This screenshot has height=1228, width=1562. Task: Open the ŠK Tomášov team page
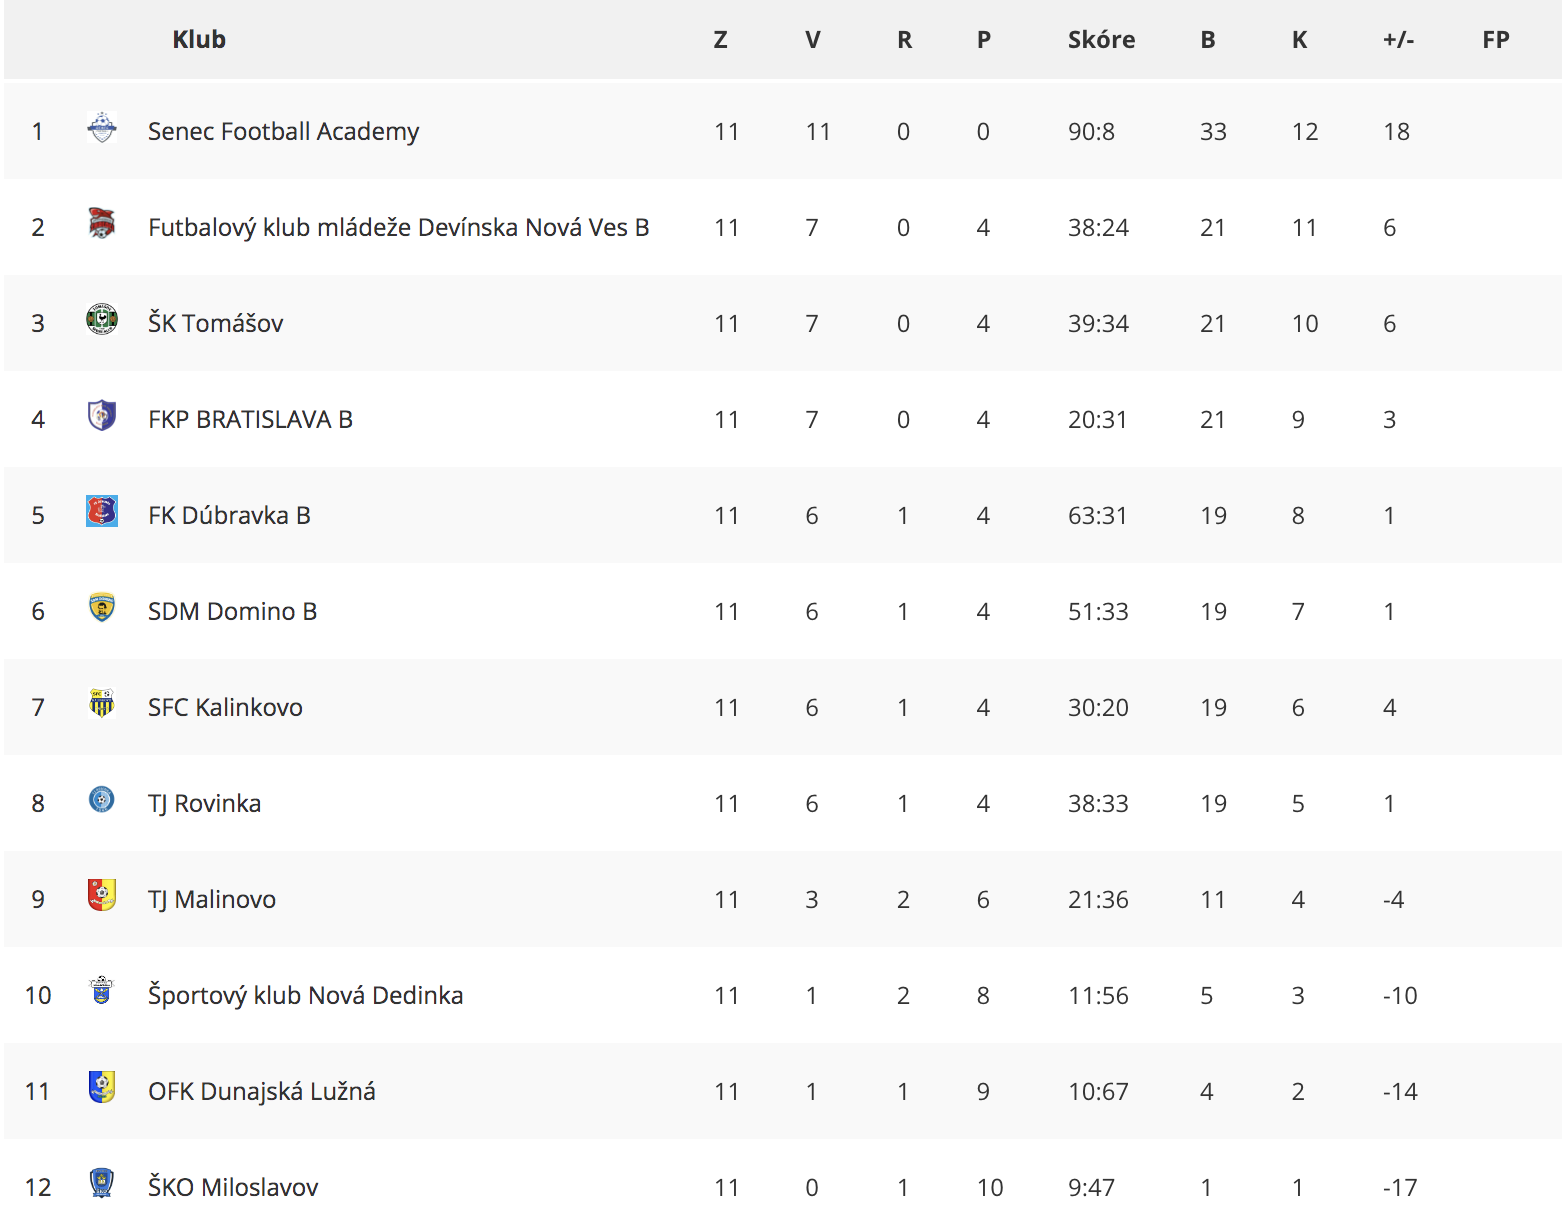[x=215, y=323]
